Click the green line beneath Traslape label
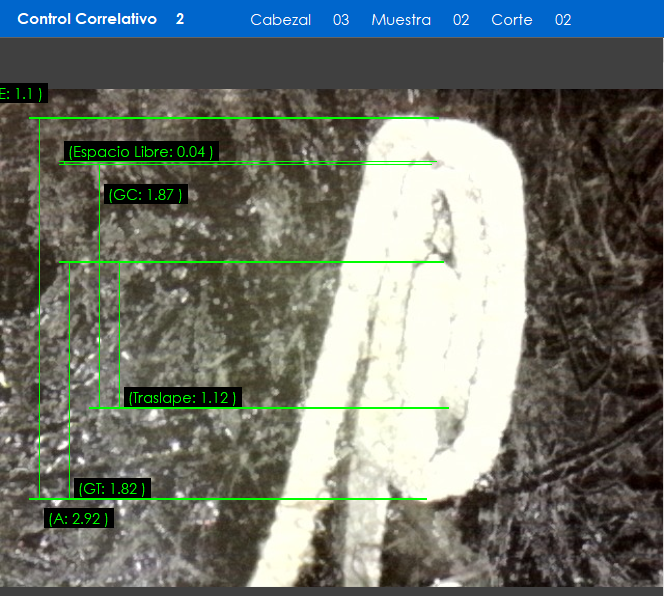Screen dimensions: 664x596 pyautogui.click(x=270, y=408)
